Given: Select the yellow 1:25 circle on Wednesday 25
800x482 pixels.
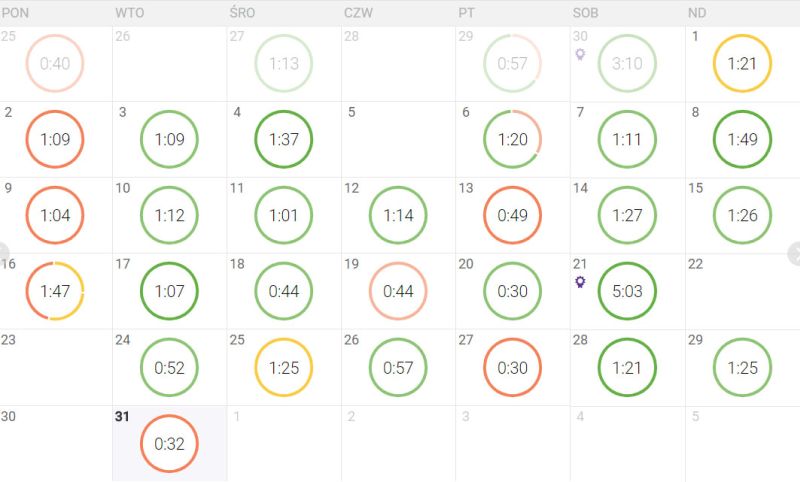Looking at the screenshot, I should 284,367.
